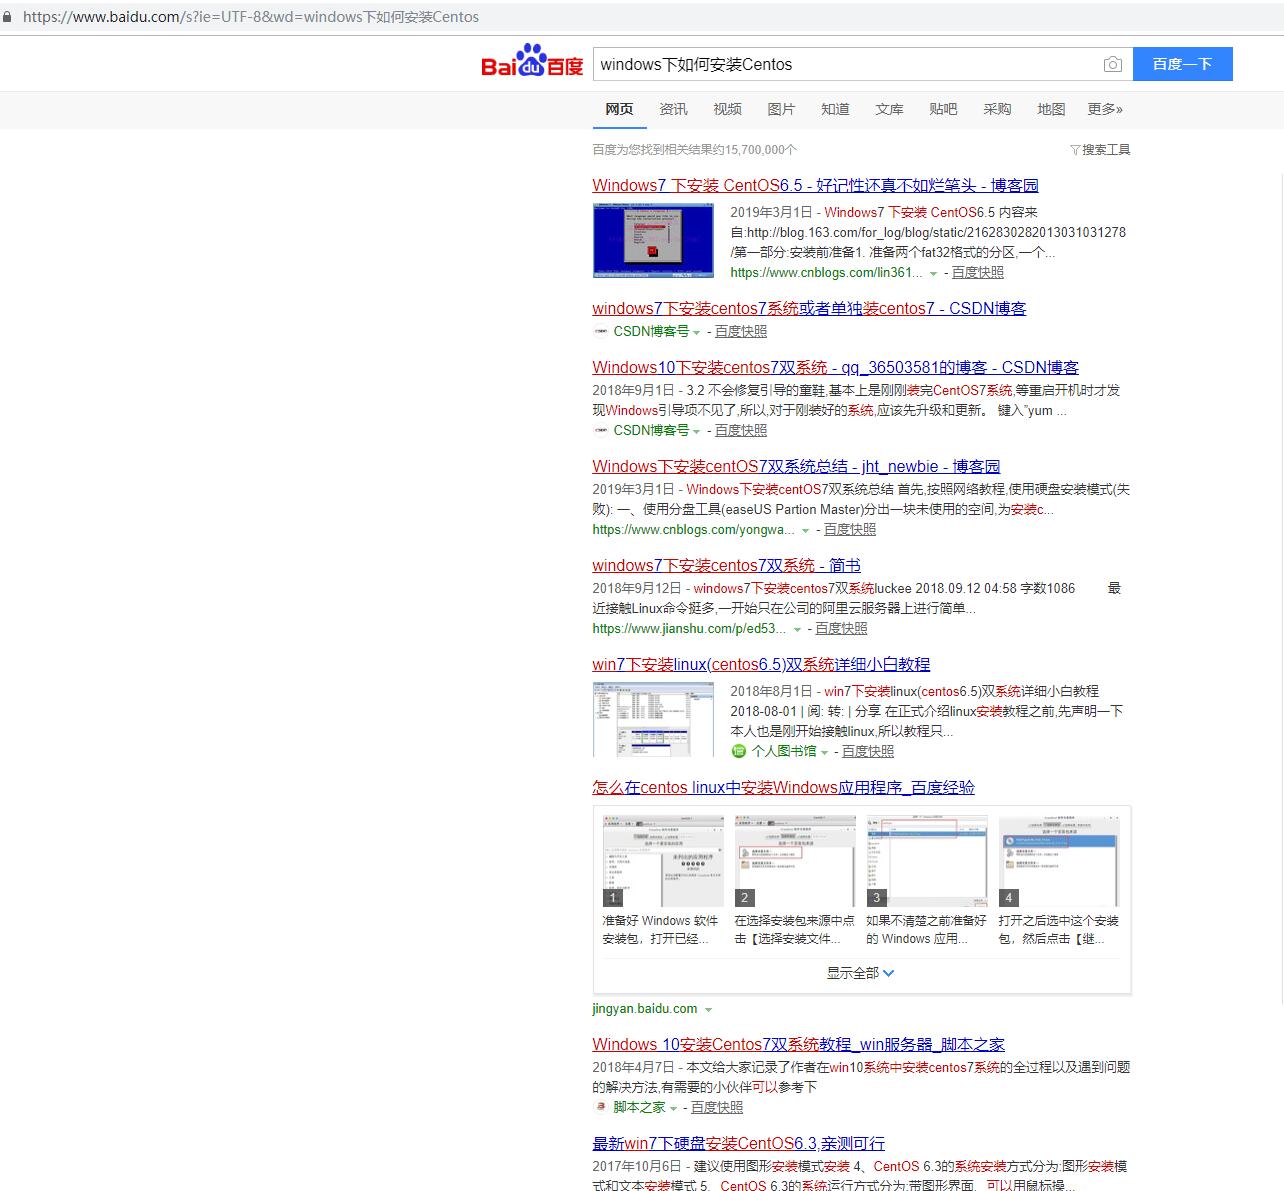Click the lock icon in address bar
Image resolution: width=1284 pixels, height=1191 pixels.
click(8, 16)
